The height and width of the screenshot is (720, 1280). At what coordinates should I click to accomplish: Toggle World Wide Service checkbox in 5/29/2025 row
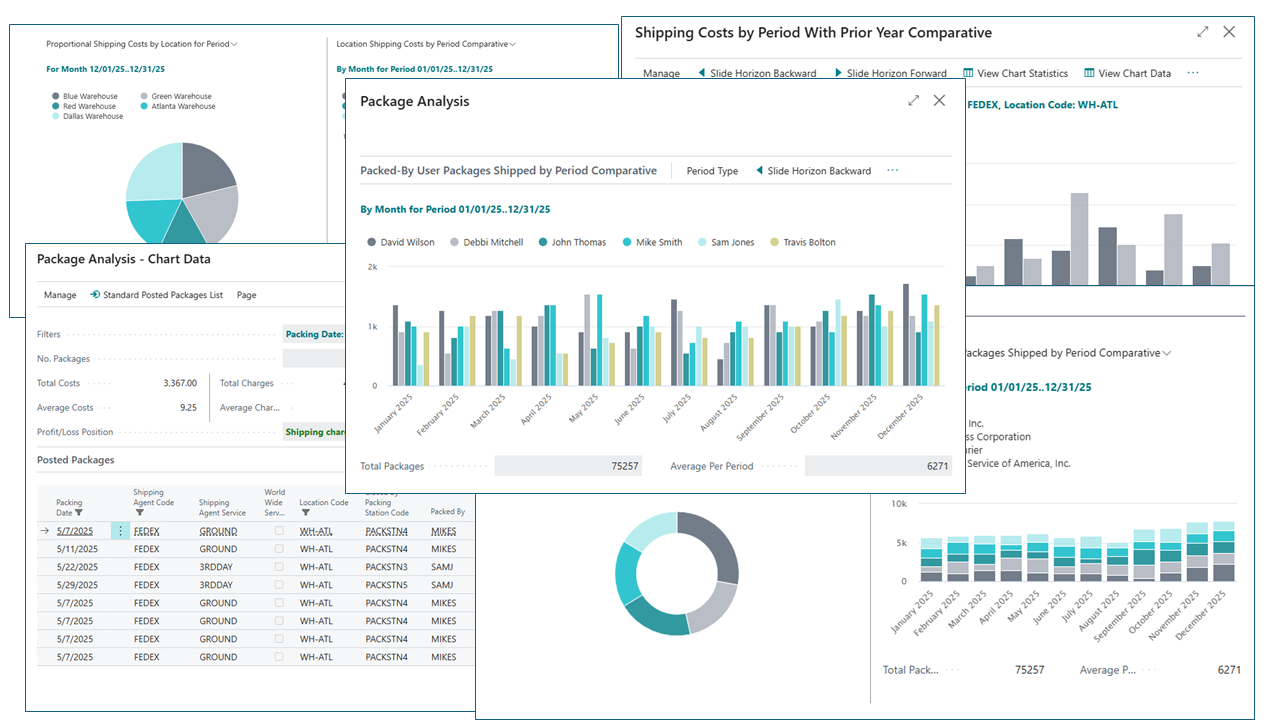[x=279, y=585]
